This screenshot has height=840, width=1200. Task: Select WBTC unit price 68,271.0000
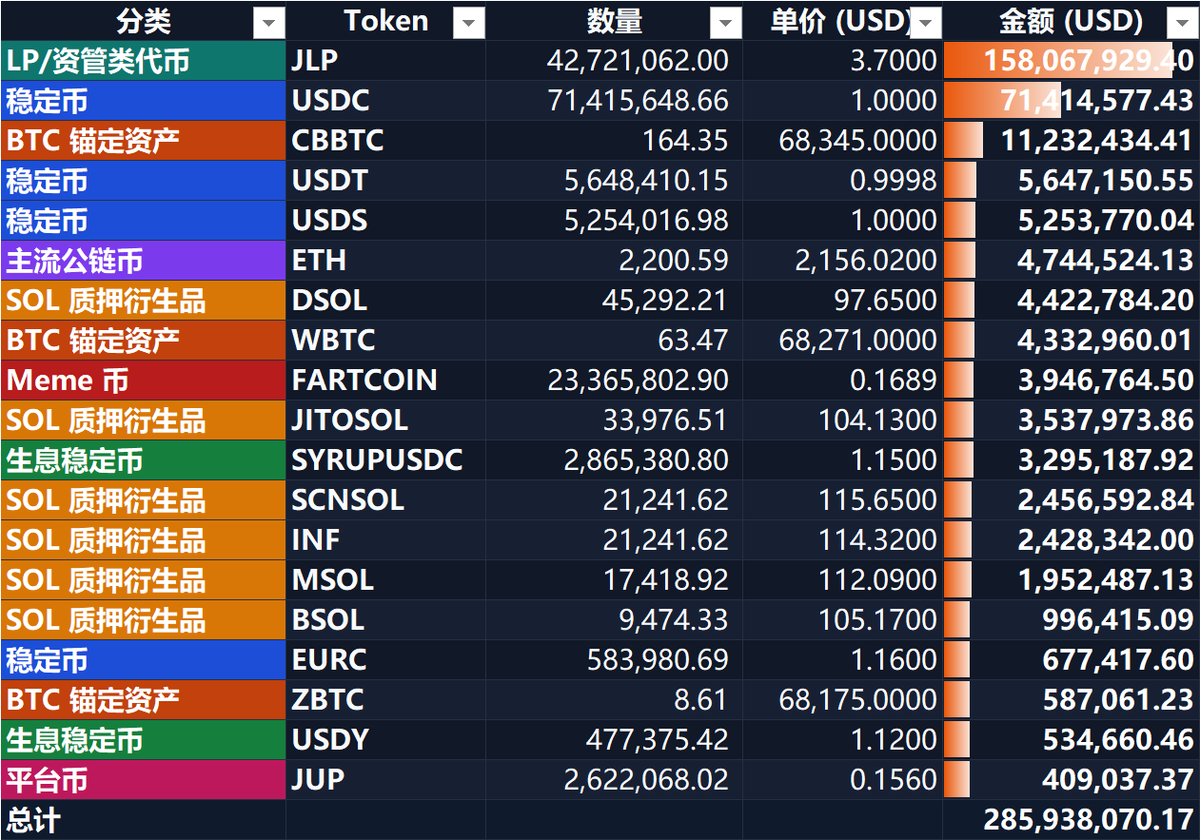pyautogui.click(x=843, y=340)
